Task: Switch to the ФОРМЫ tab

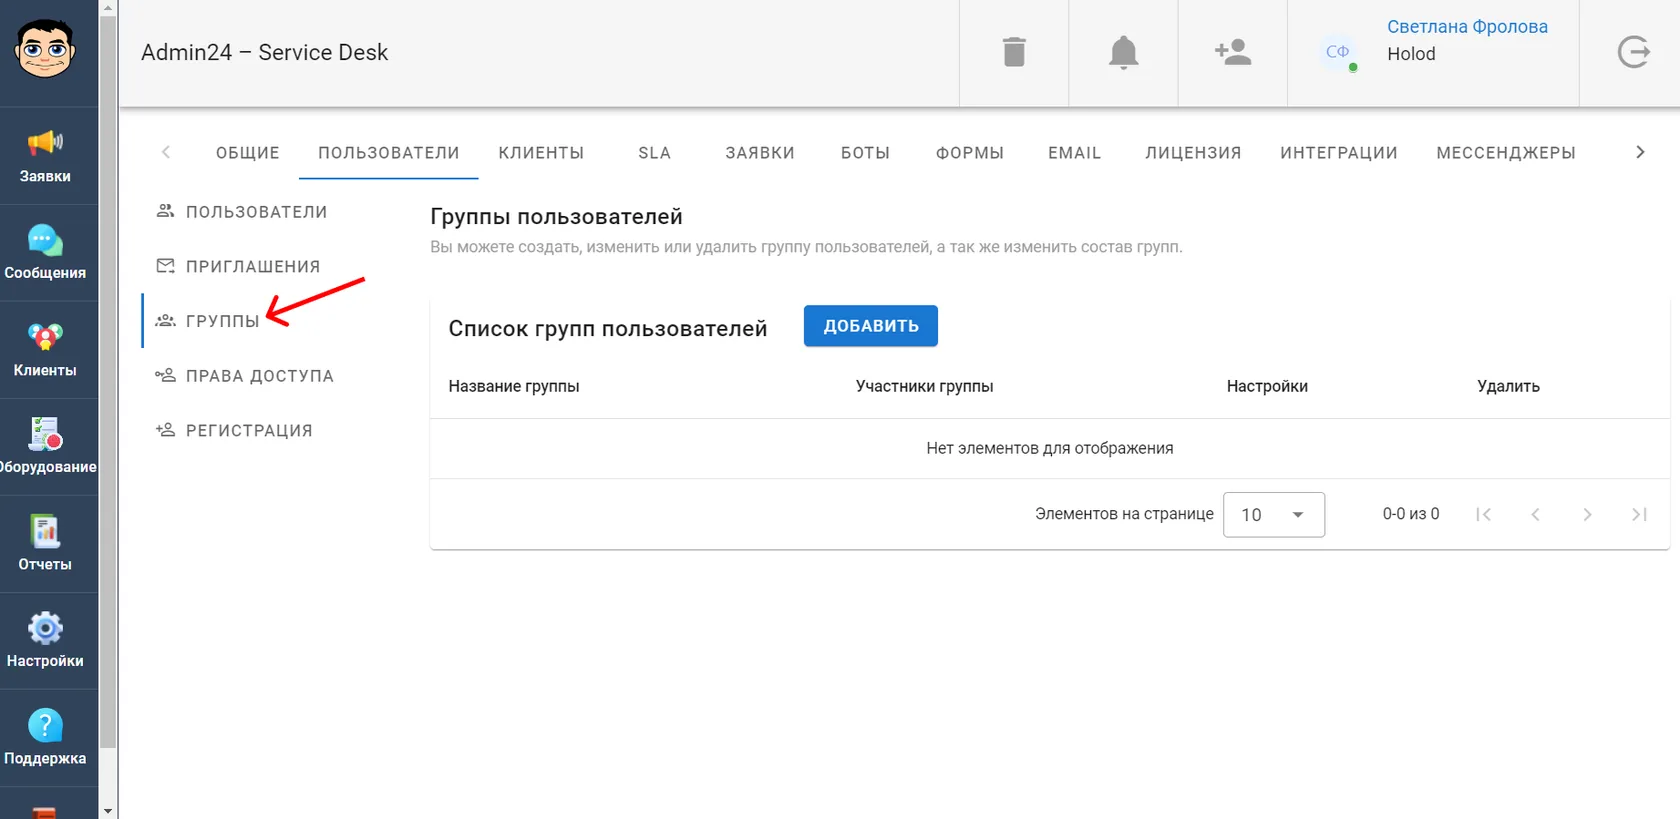Action: click(x=970, y=153)
